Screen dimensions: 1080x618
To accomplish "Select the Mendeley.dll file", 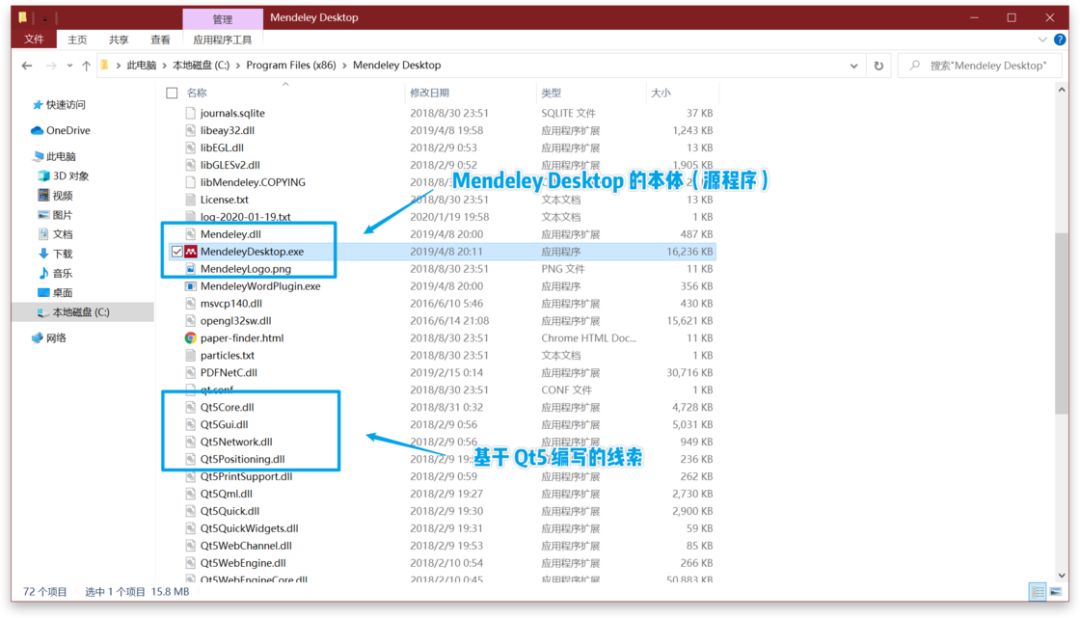I will [x=231, y=234].
